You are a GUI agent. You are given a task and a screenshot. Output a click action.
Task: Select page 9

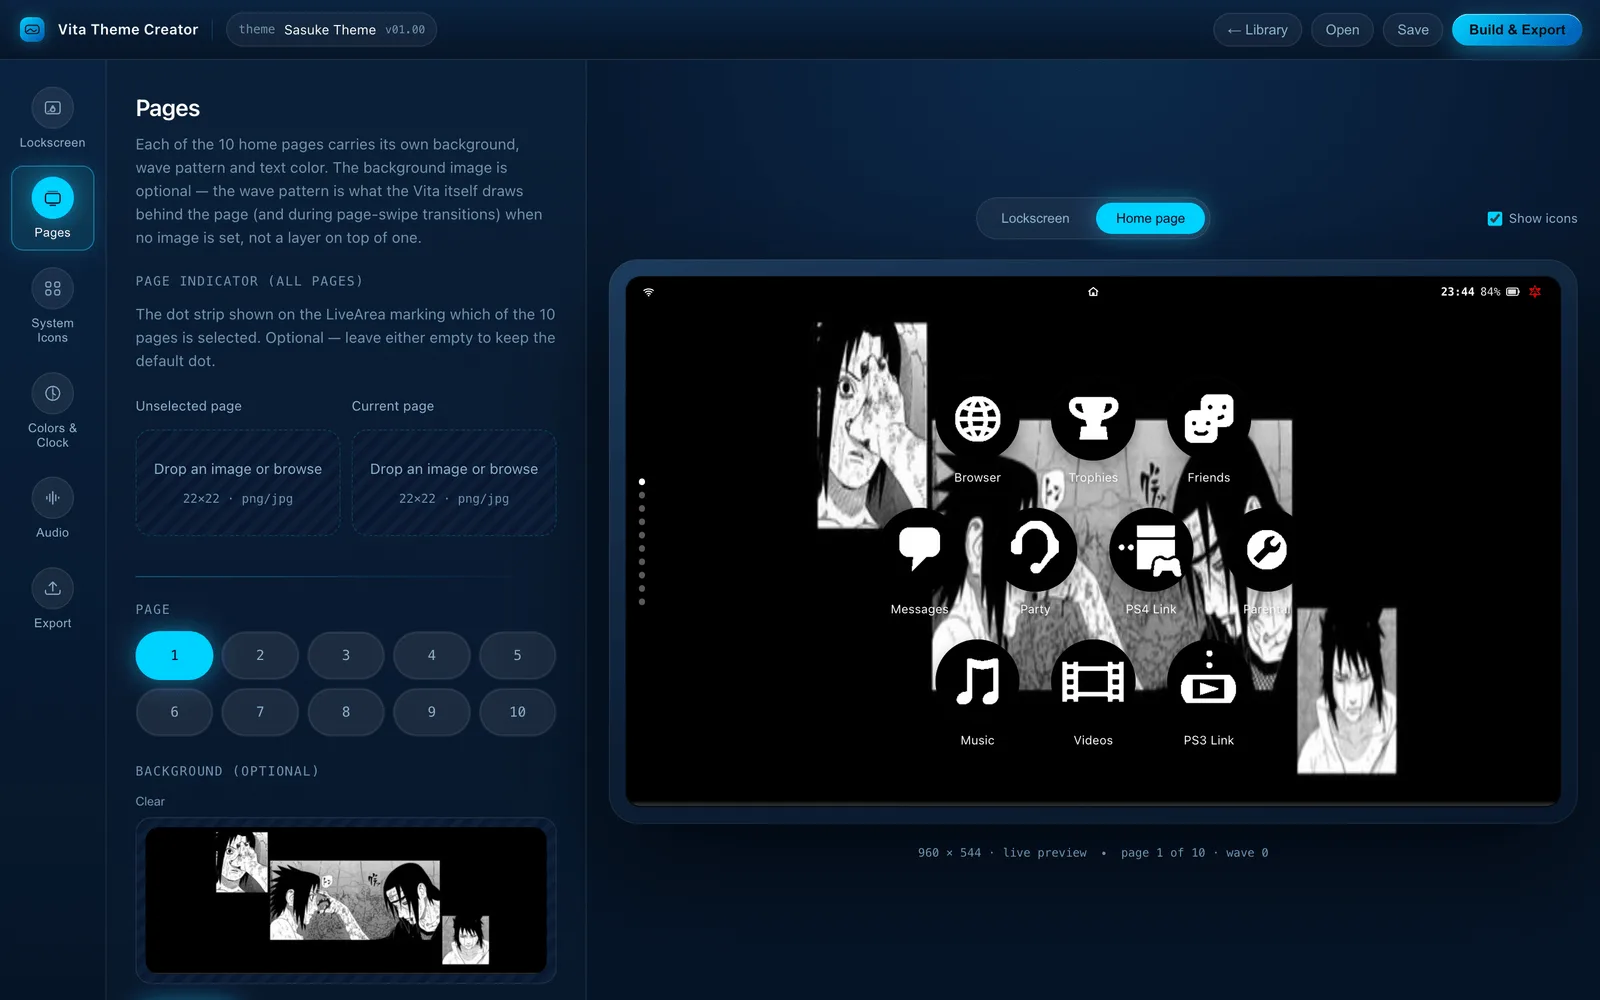(432, 712)
